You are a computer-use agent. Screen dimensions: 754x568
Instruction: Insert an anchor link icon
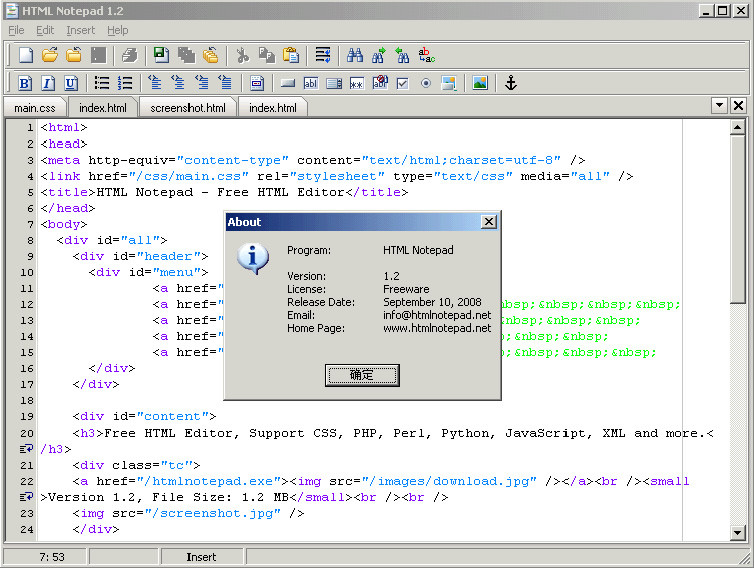[x=511, y=83]
